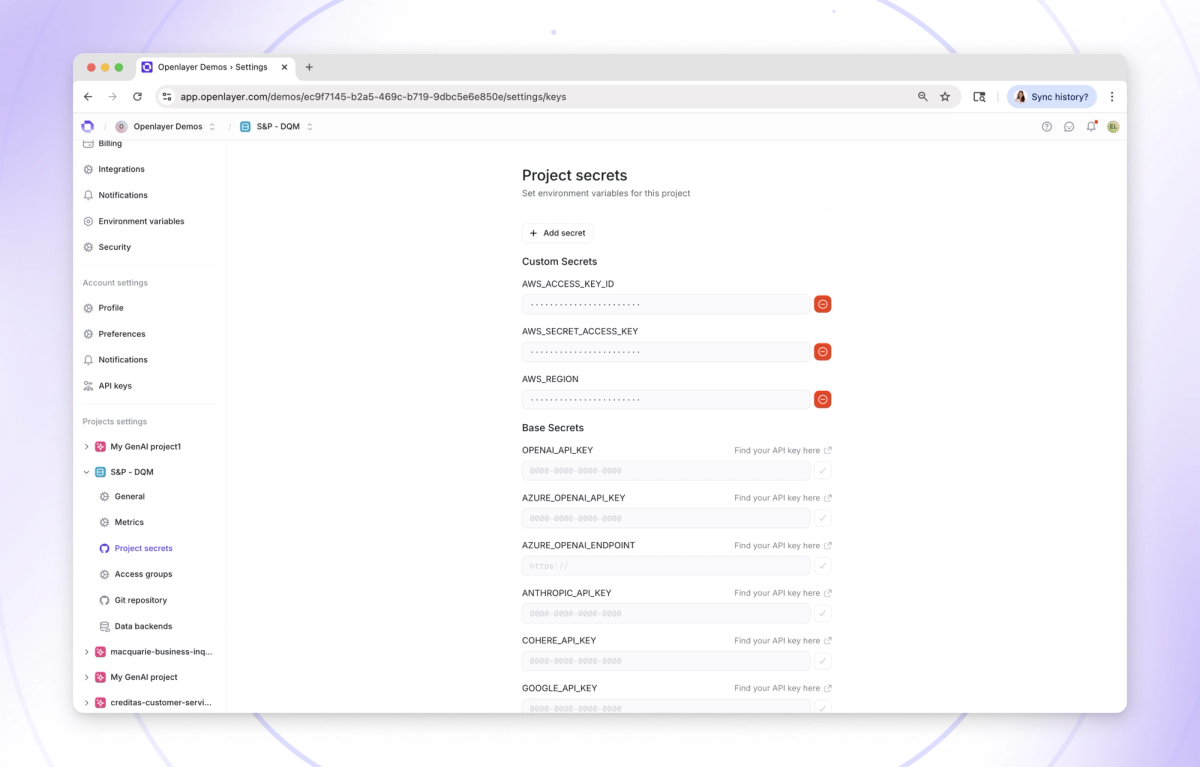This screenshot has height=767, width=1200.
Task: Expand My GenAI project1 in sidebar
Action: pos(86,447)
